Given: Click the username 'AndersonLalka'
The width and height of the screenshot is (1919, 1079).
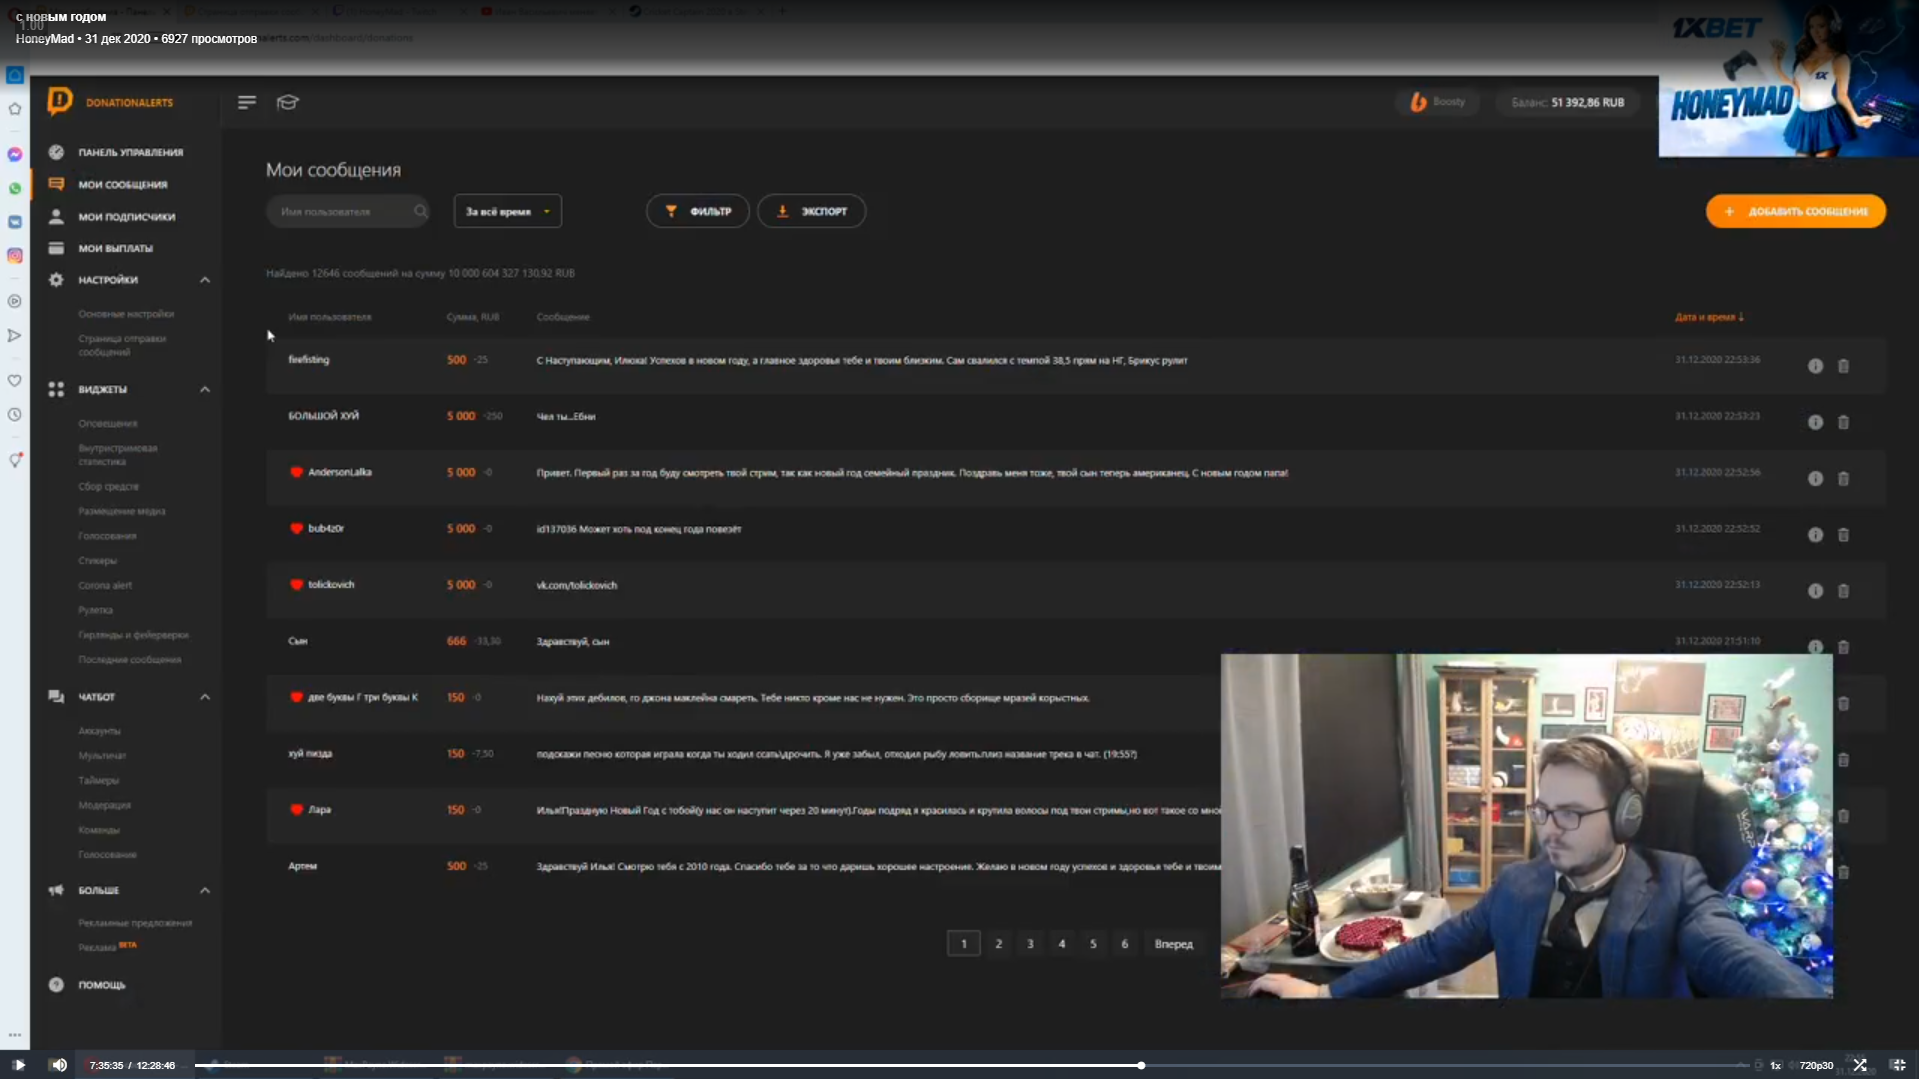Looking at the screenshot, I should click(339, 472).
